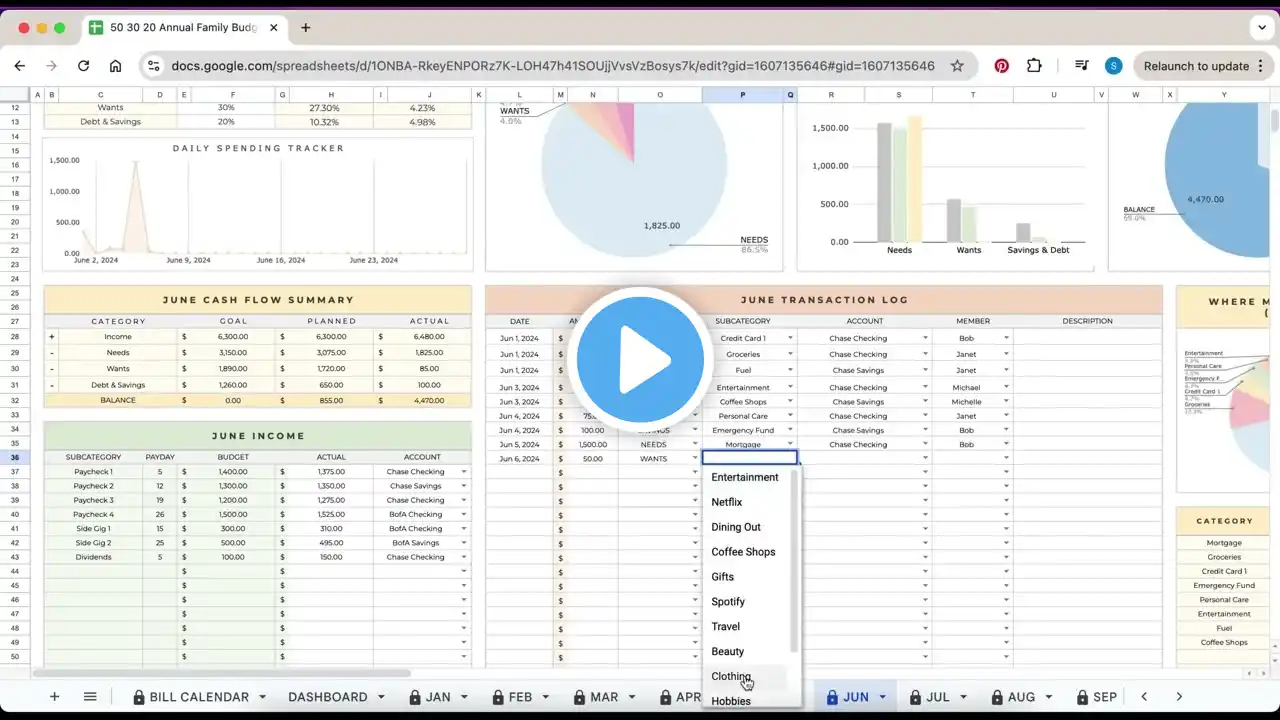Click the subcategory dropdown list scrollbar
This screenshot has height=720, width=1280.
click(x=795, y=560)
